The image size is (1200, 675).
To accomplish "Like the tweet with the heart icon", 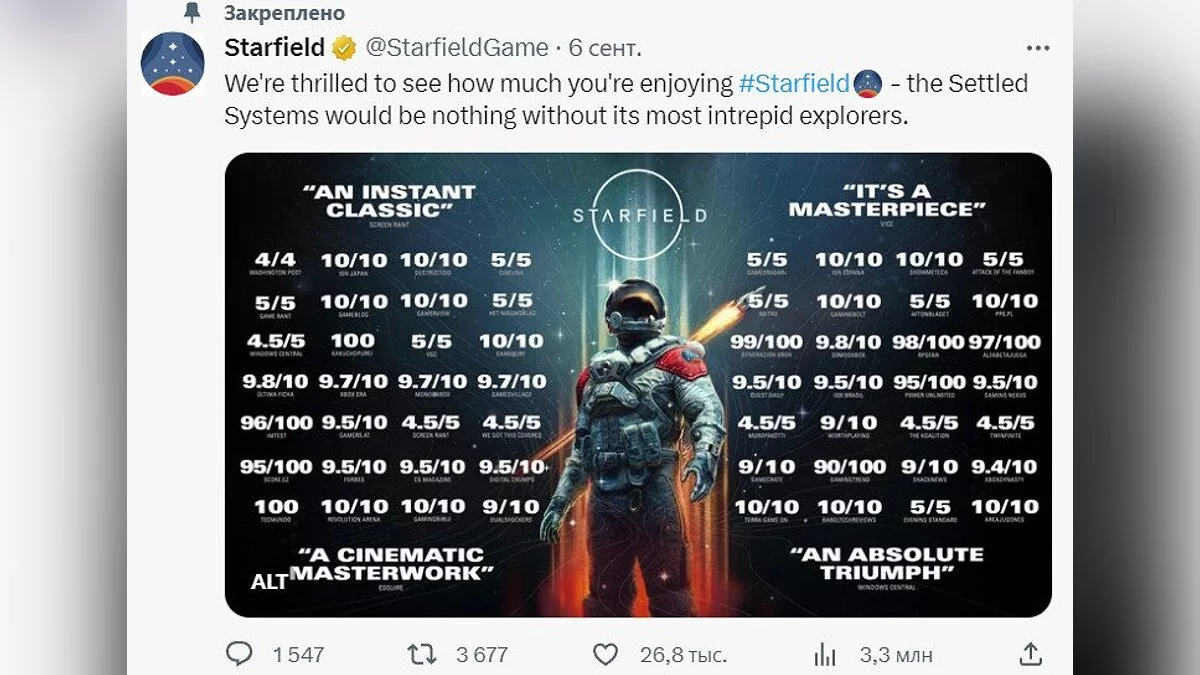I will pyautogui.click(x=606, y=654).
